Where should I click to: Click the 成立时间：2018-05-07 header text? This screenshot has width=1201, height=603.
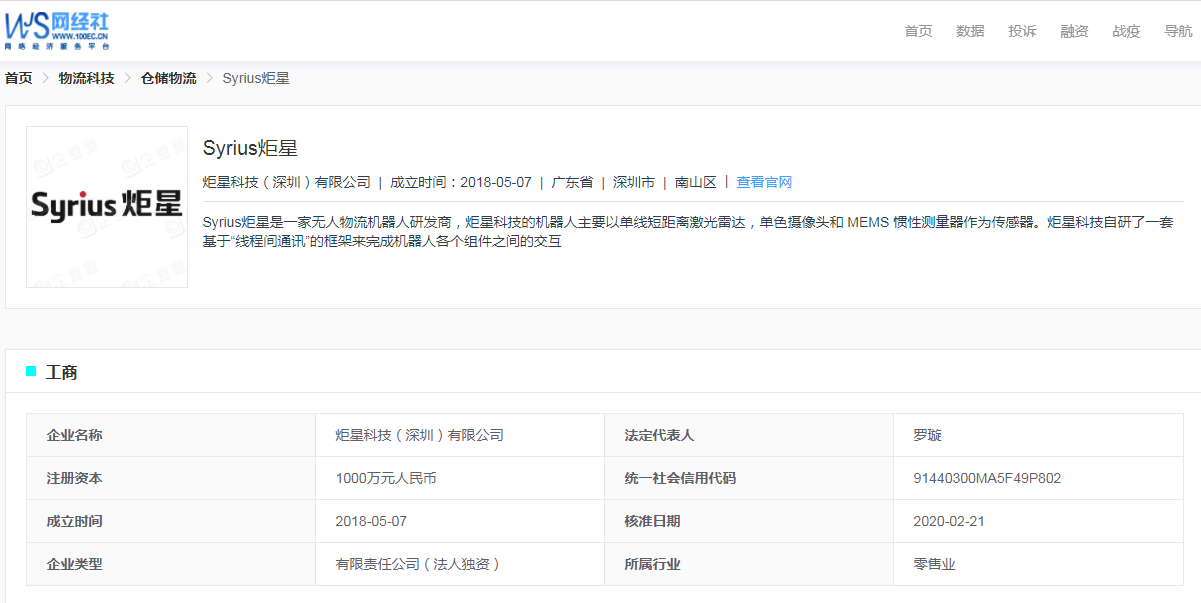(x=460, y=182)
